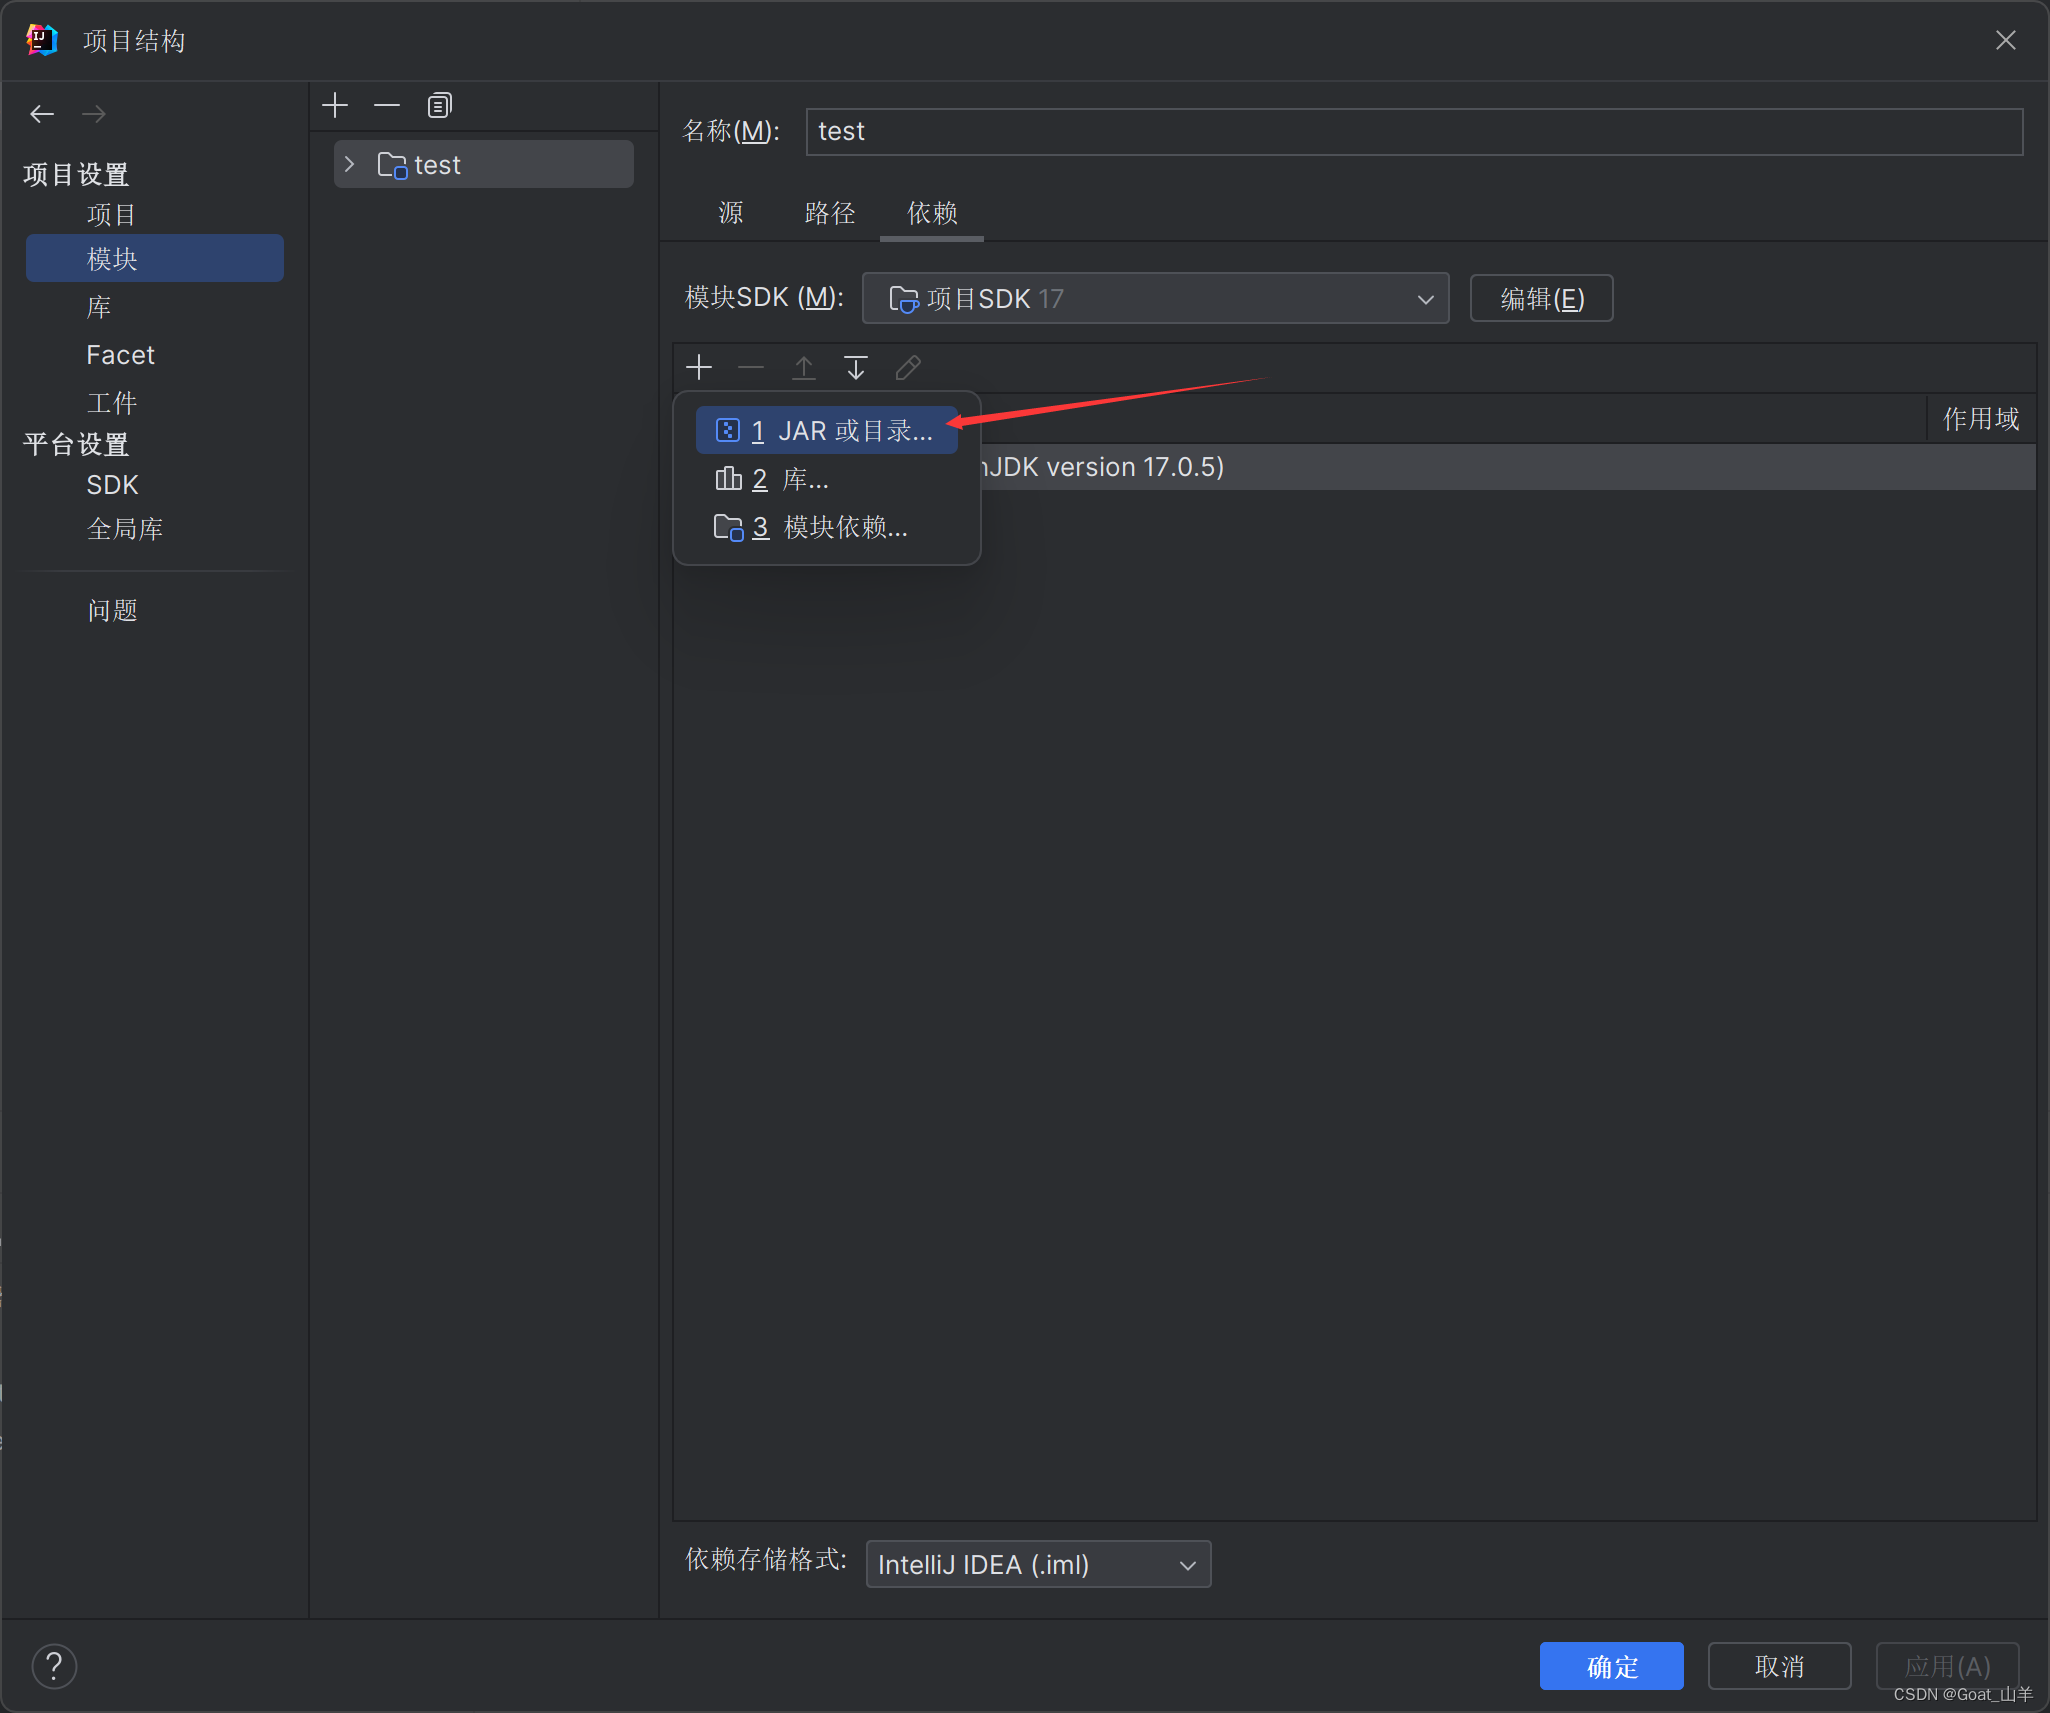Viewport: 2050px width, 1713px height.
Task: Click the back navigation arrow
Action: [42, 114]
